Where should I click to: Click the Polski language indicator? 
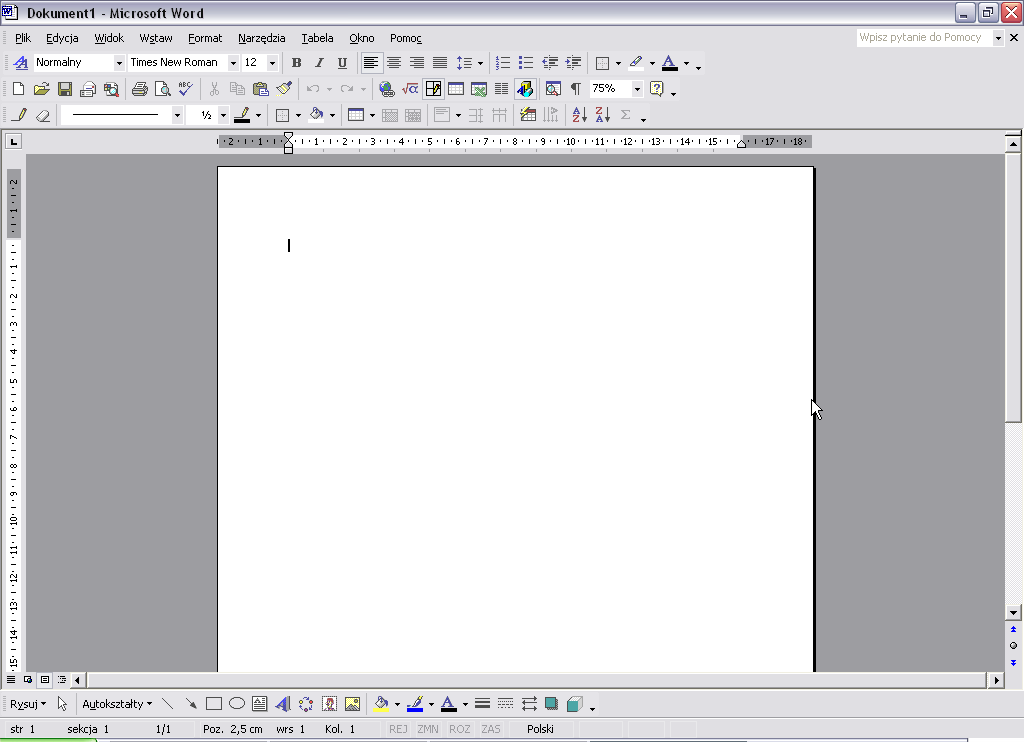(540, 729)
